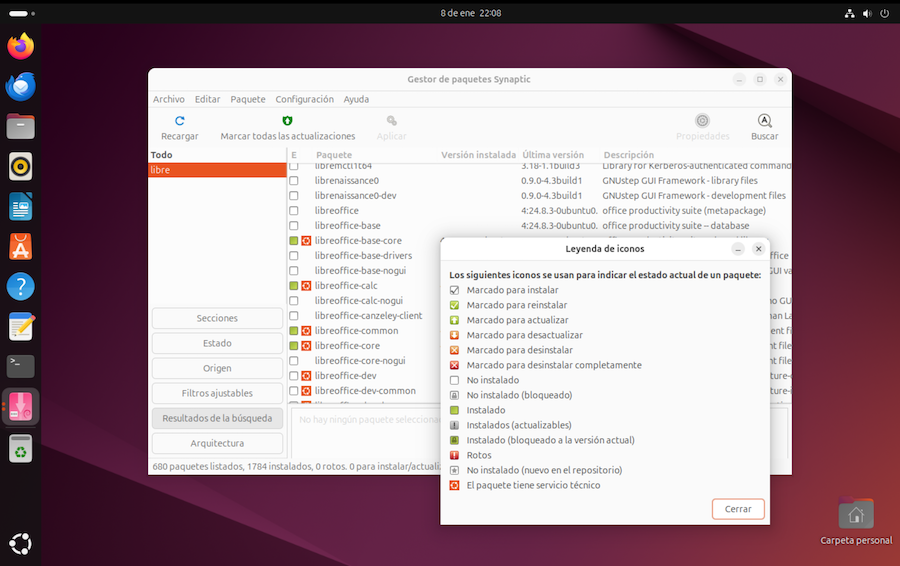Open the Ubuntu App Center dock icon
900x566 pixels.
pos(21,246)
